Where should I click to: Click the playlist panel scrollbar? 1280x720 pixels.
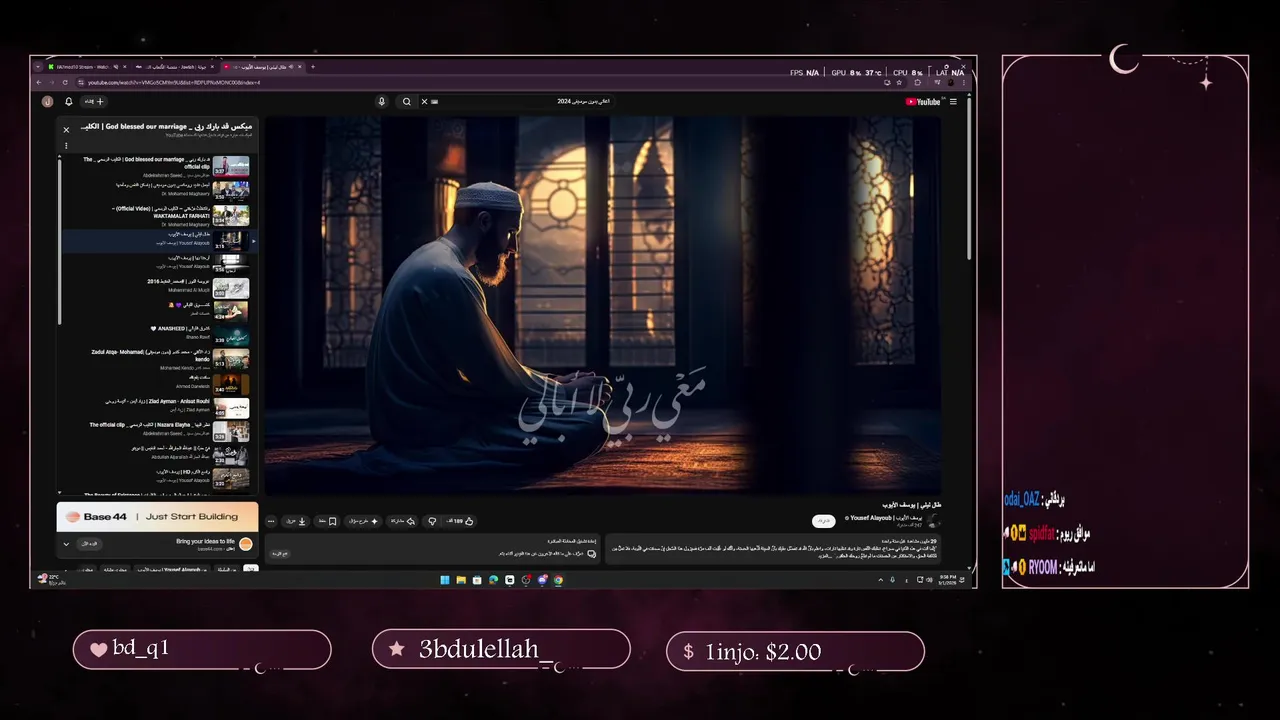60,240
